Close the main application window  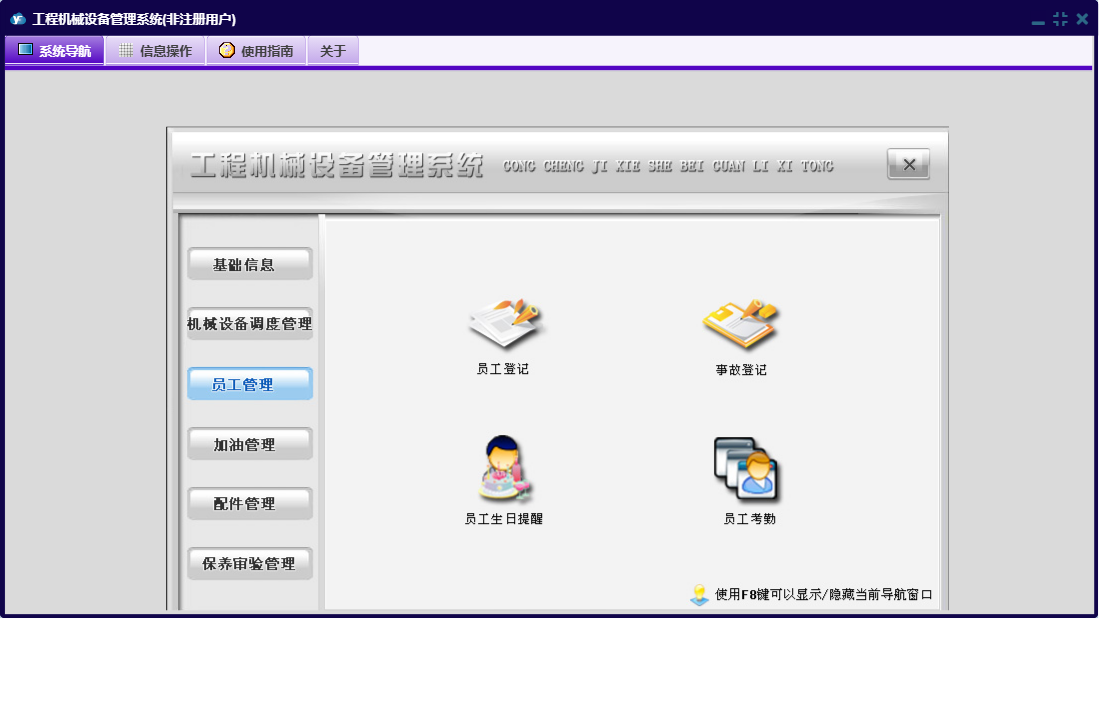[x=1082, y=19]
